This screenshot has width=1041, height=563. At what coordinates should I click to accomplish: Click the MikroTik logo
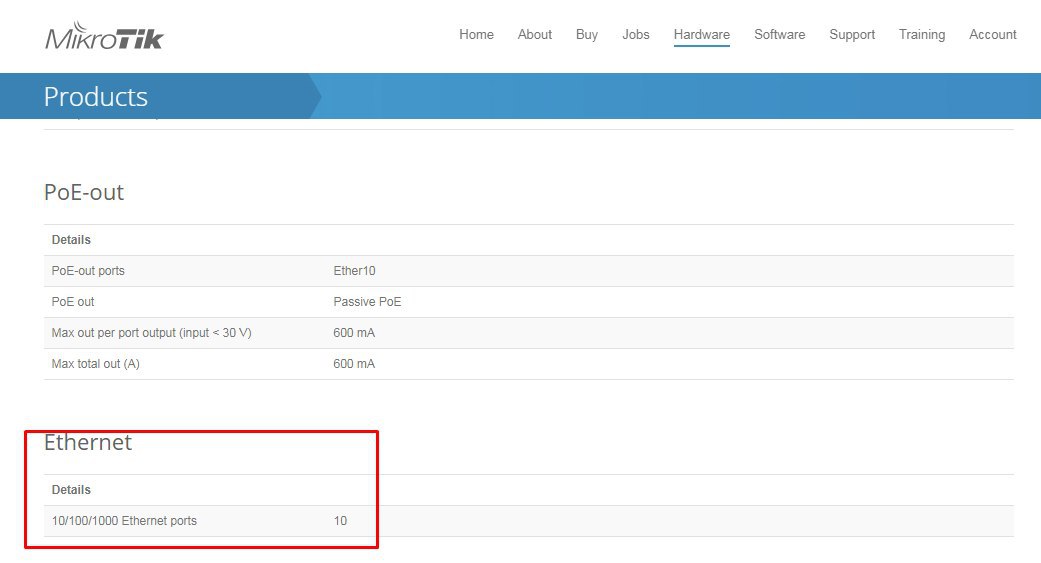104,36
